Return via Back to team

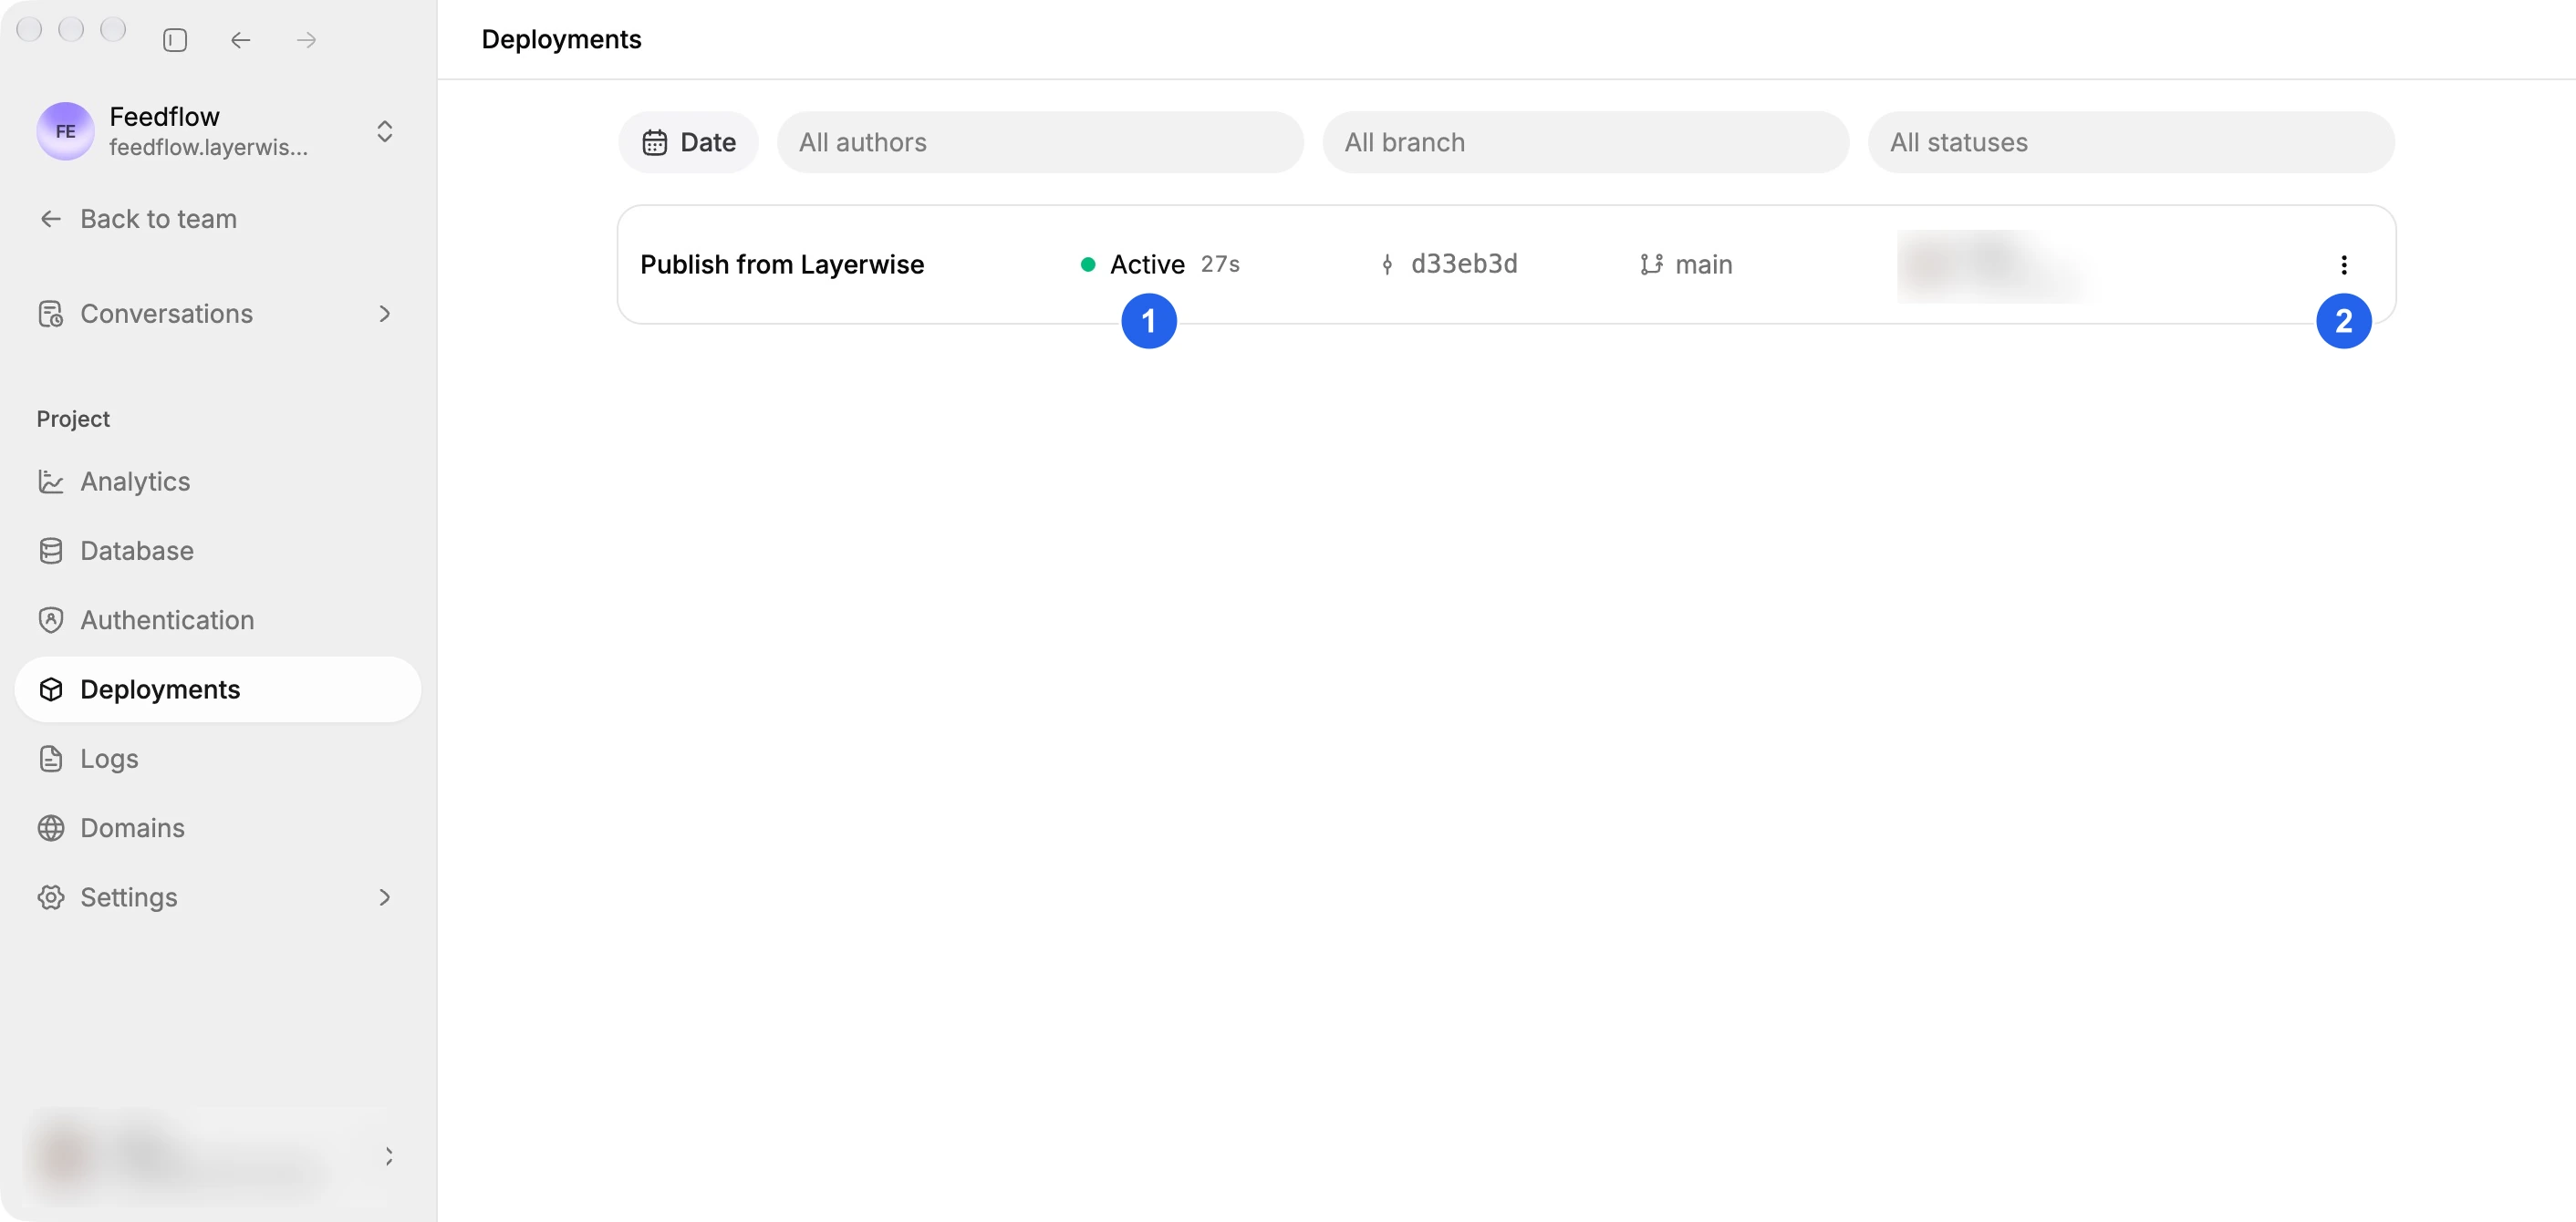coord(137,218)
